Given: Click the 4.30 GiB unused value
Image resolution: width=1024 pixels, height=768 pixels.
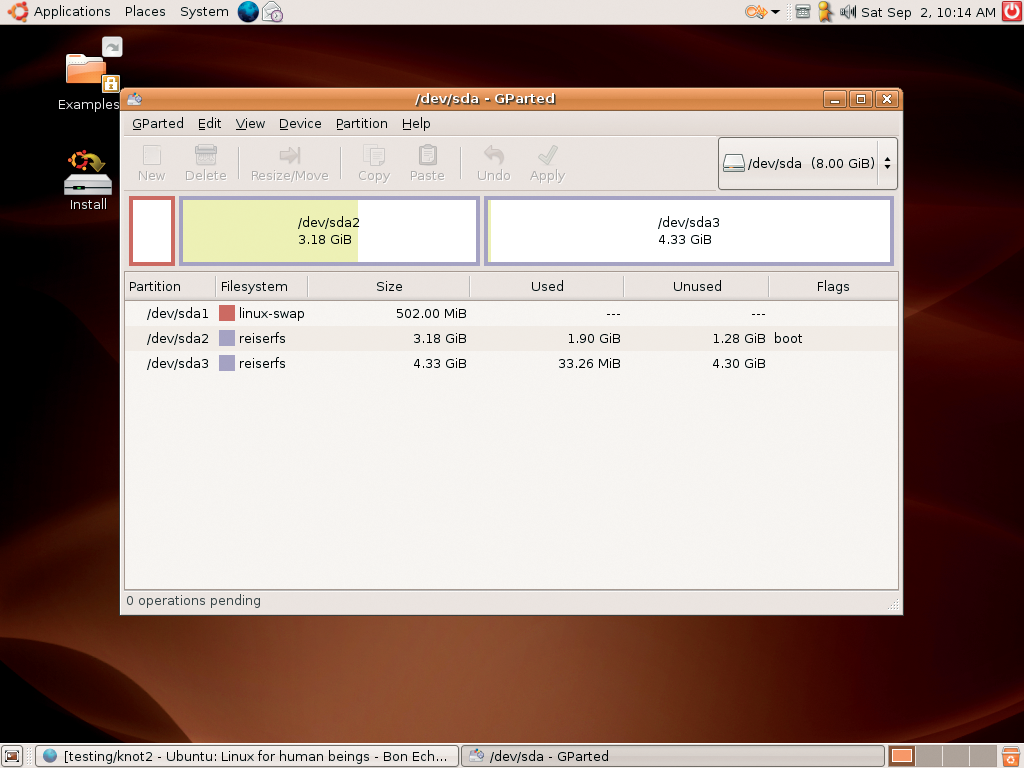Looking at the screenshot, I should click(x=739, y=363).
